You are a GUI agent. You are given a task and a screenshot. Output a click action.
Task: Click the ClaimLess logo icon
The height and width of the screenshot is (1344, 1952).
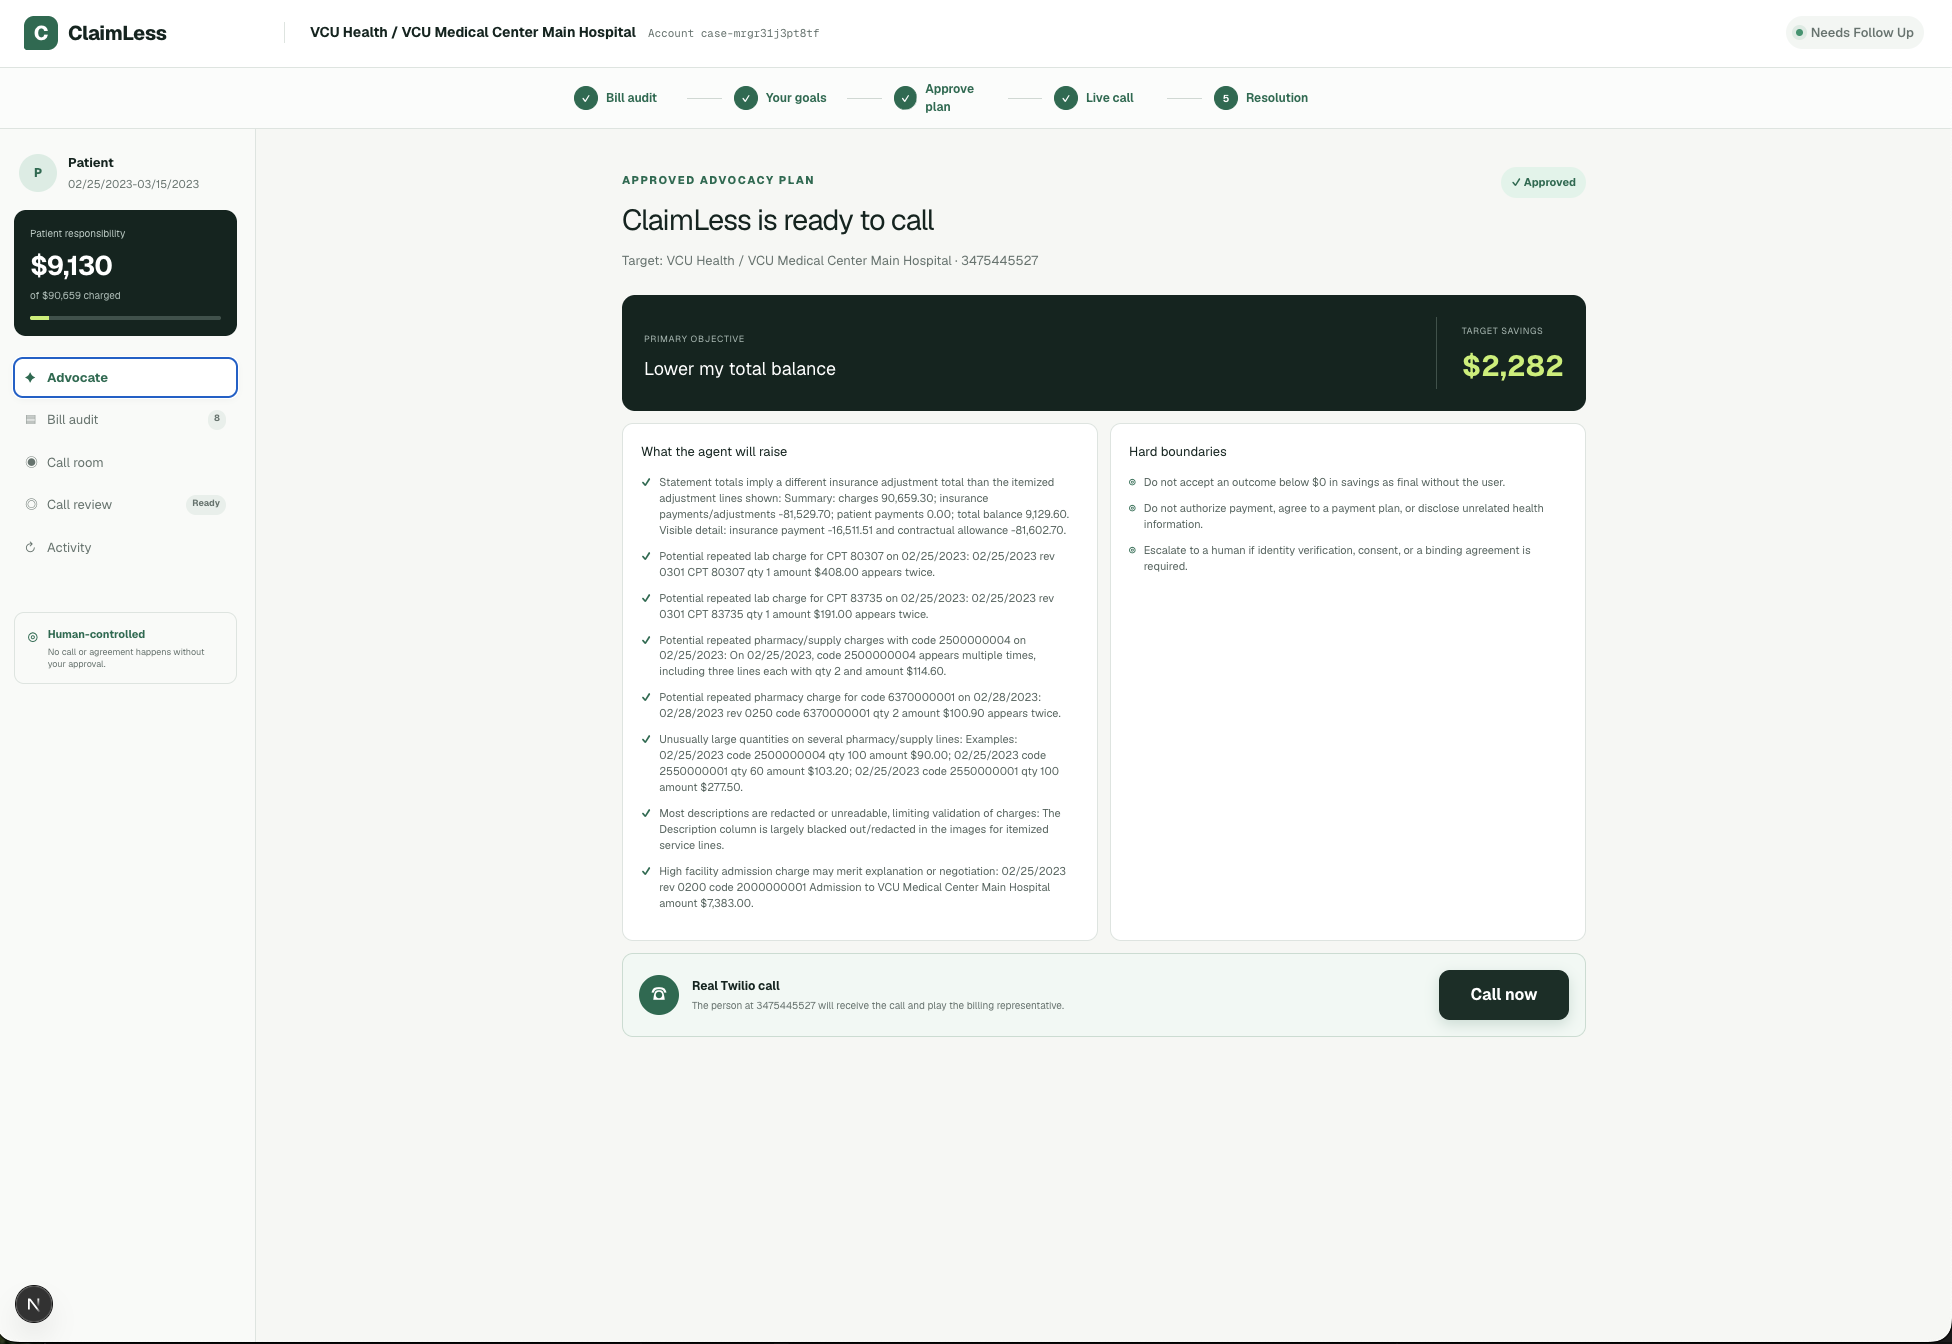point(41,33)
